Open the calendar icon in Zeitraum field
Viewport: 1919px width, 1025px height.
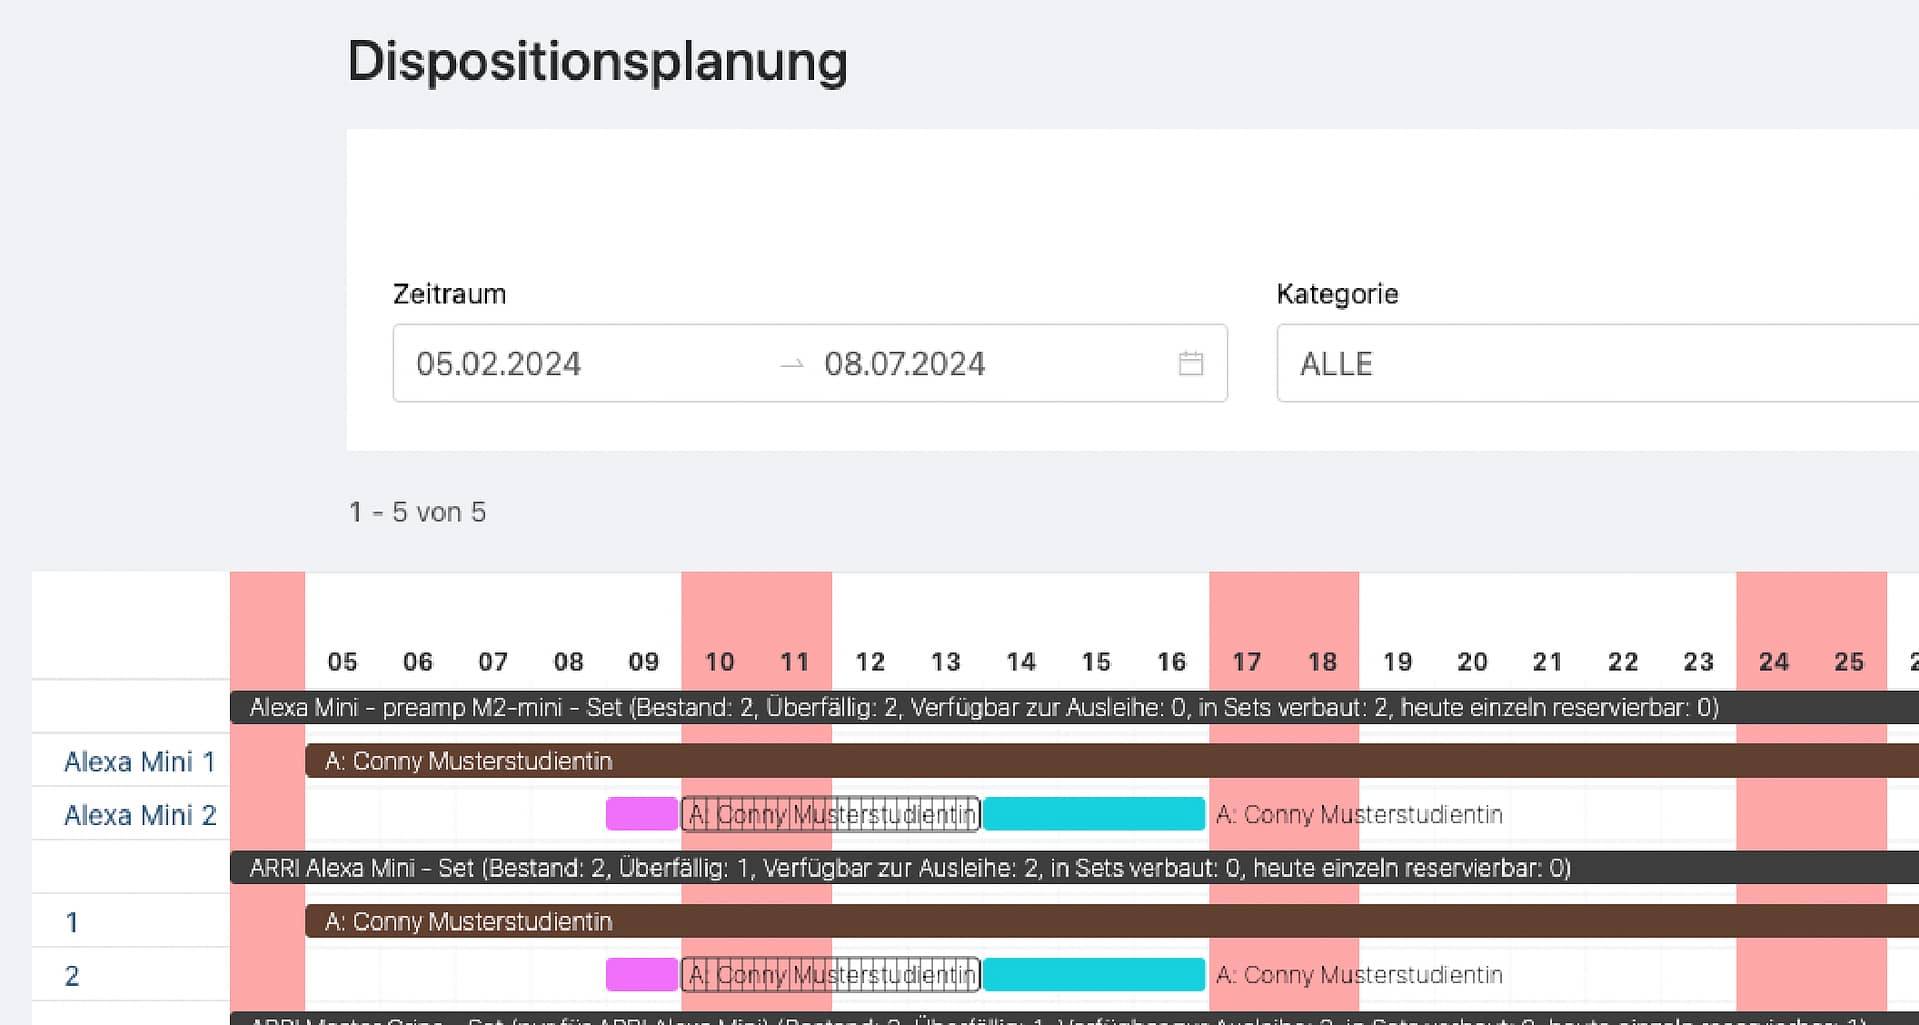click(x=1190, y=363)
